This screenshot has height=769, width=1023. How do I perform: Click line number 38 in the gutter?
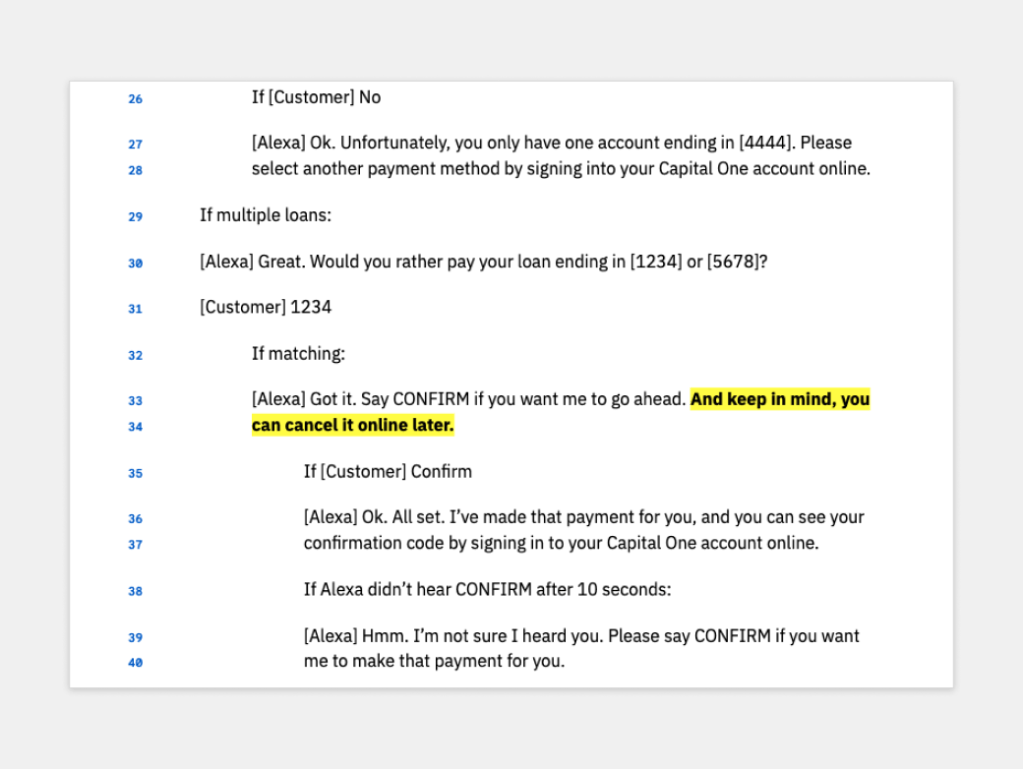point(135,591)
